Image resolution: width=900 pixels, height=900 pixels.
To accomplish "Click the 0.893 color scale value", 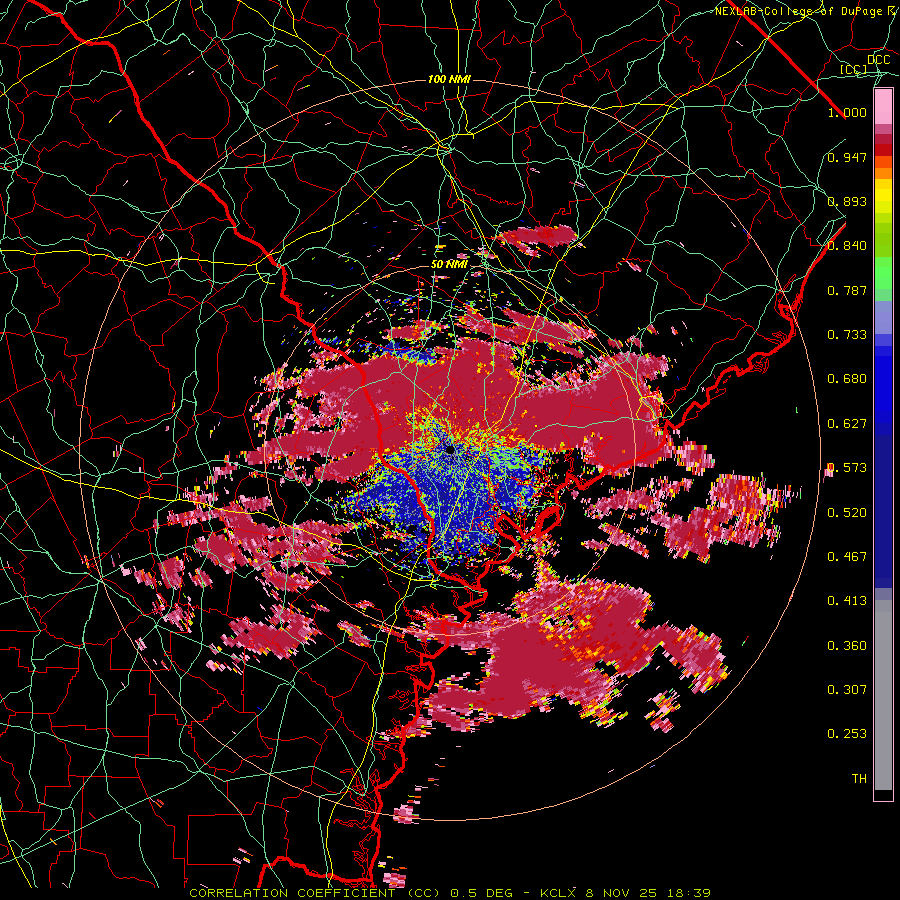I will coord(847,201).
